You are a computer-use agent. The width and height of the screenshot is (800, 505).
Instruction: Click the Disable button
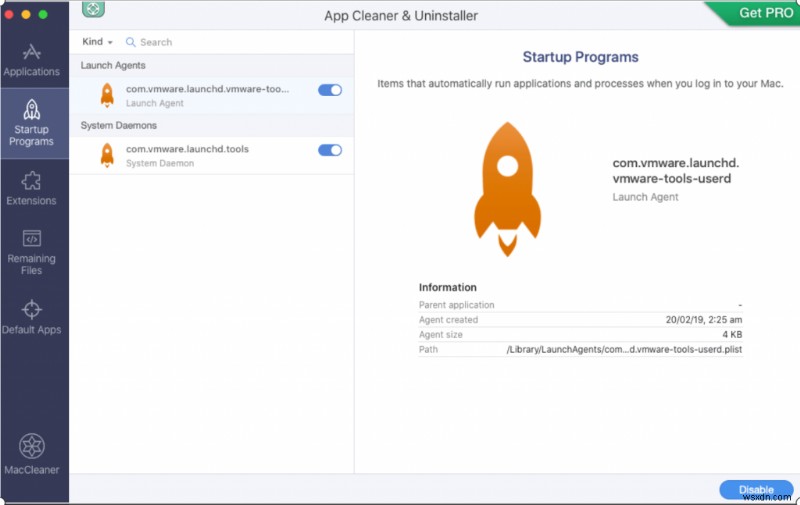[x=757, y=490]
